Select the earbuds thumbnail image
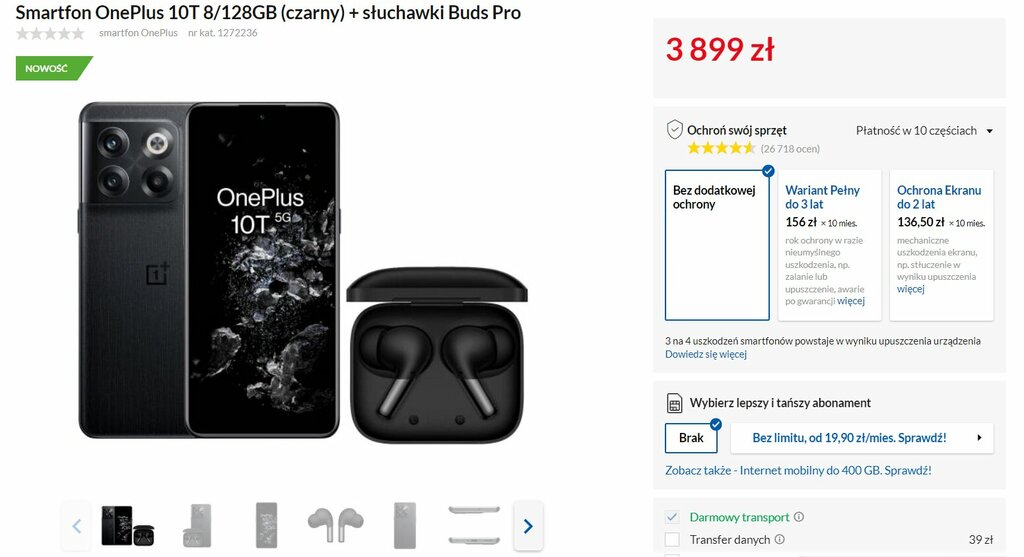 pos(336,526)
